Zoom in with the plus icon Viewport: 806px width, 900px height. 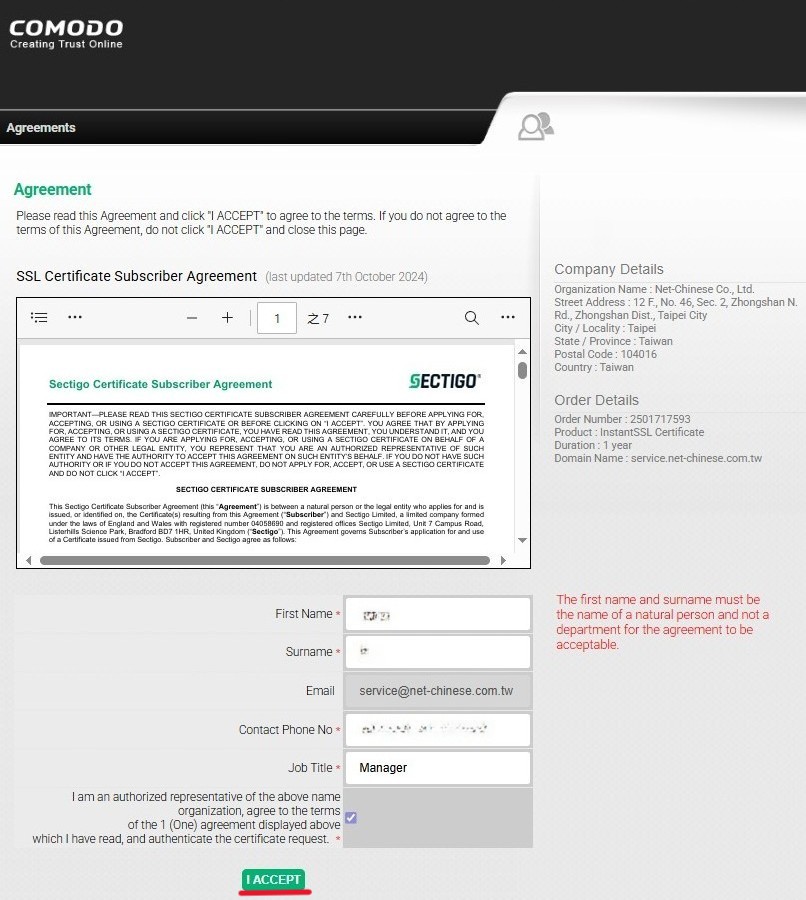(x=227, y=317)
